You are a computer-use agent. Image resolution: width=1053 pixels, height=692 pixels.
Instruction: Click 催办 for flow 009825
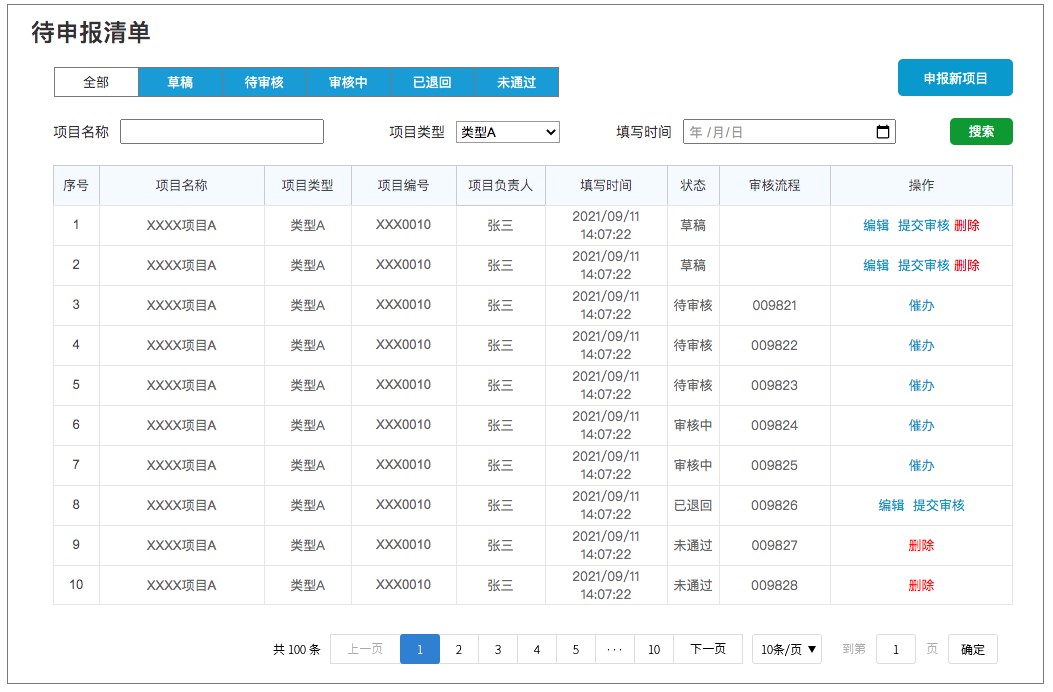(921, 465)
